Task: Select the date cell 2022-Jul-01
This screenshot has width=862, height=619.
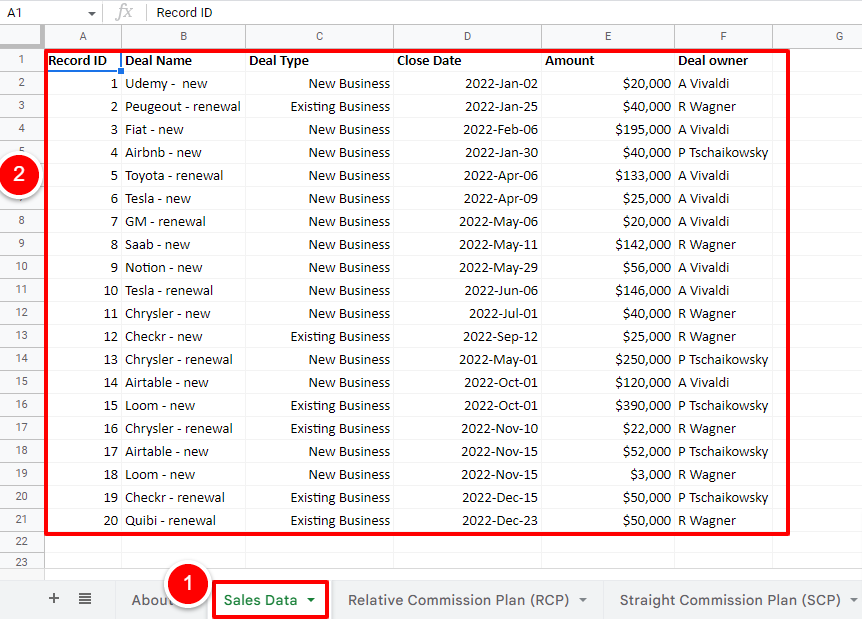Action: [x=467, y=314]
